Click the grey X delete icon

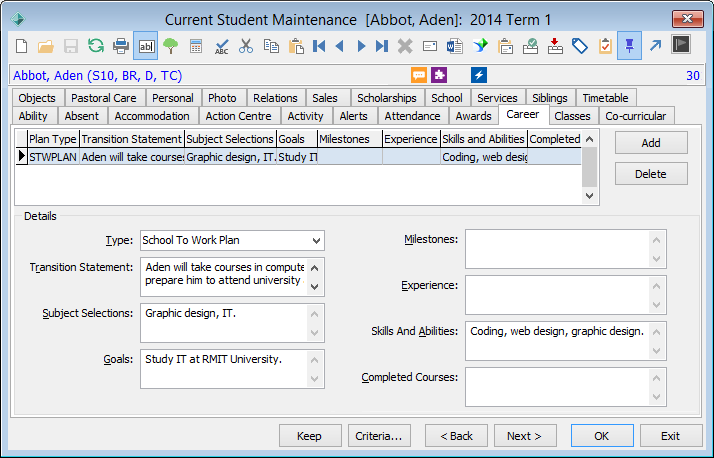click(405, 46)
